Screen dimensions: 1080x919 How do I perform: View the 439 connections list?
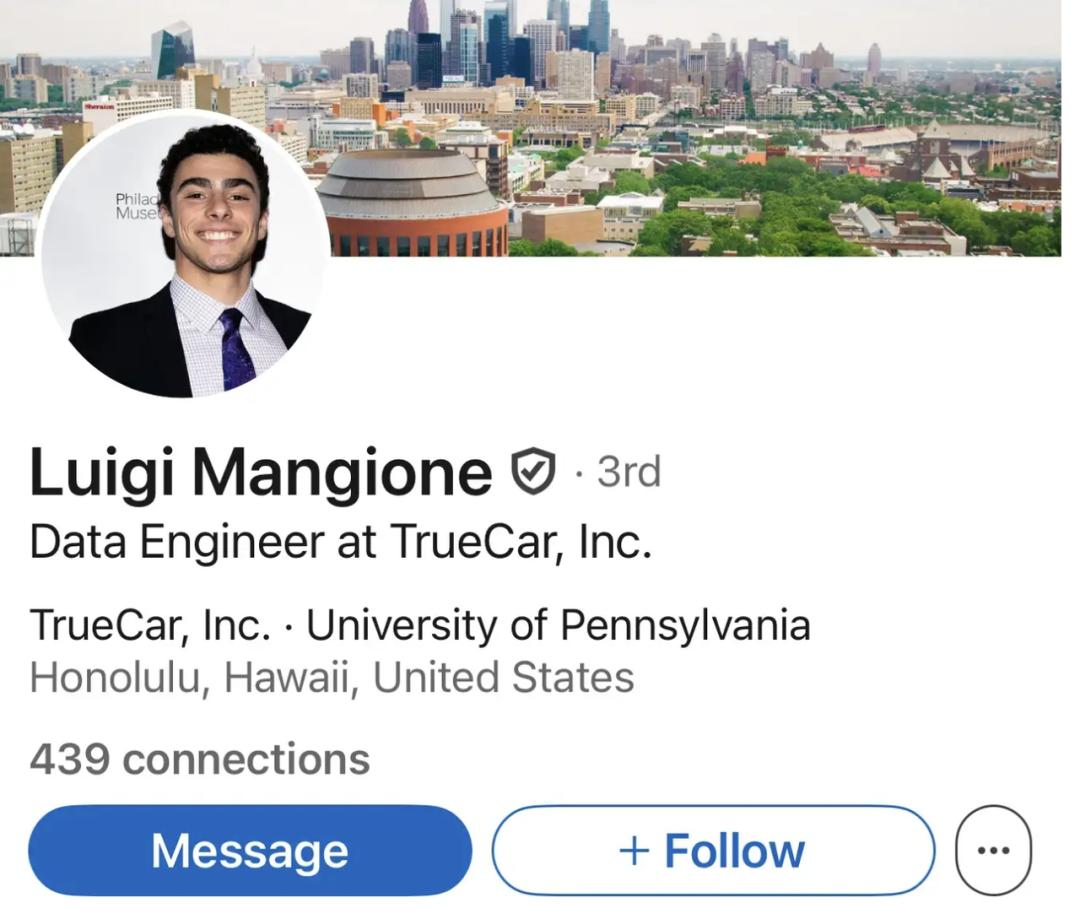click(199, 759)
